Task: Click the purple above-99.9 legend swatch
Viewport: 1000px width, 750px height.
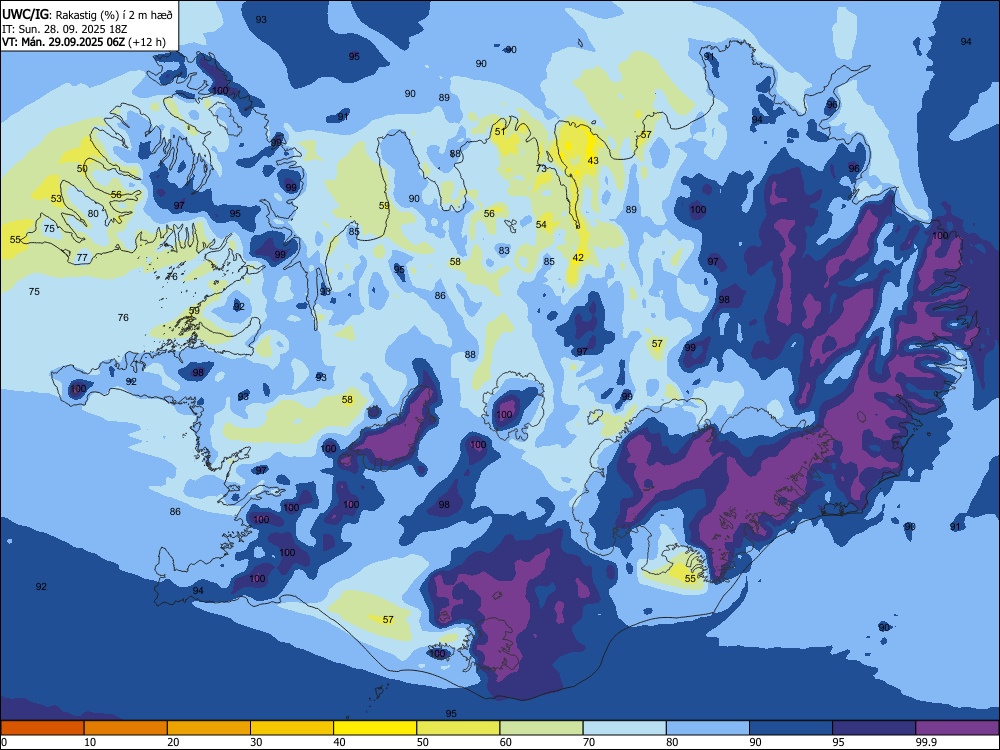Action: 957,728
